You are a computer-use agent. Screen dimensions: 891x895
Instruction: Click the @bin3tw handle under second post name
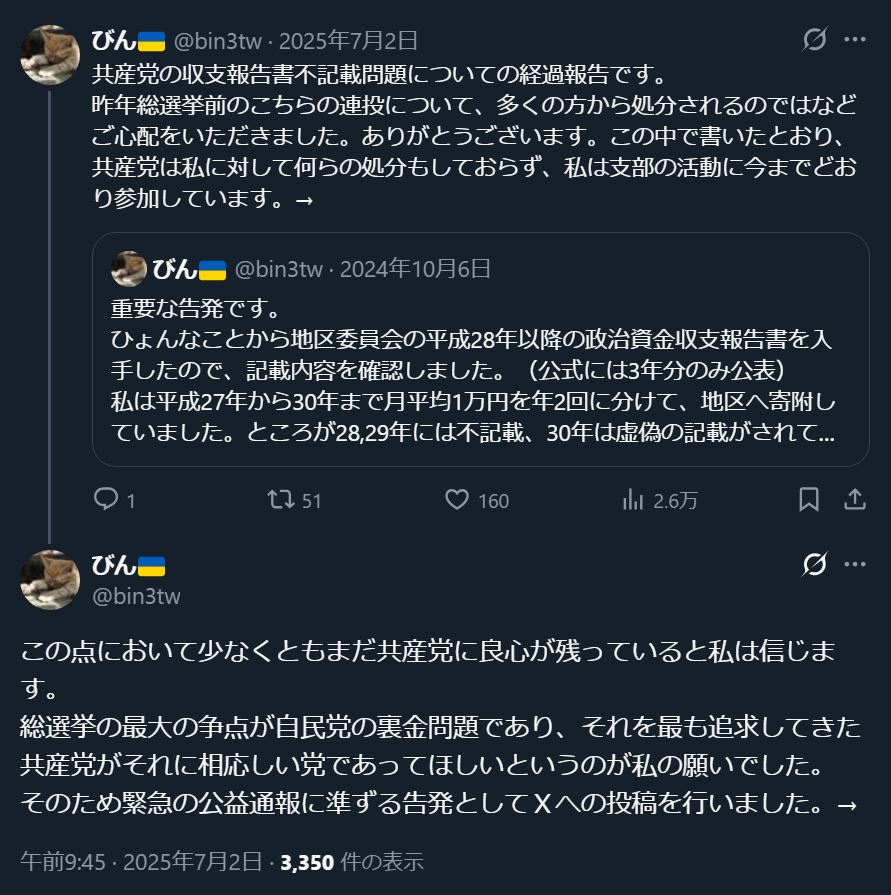tap(136, 596)
